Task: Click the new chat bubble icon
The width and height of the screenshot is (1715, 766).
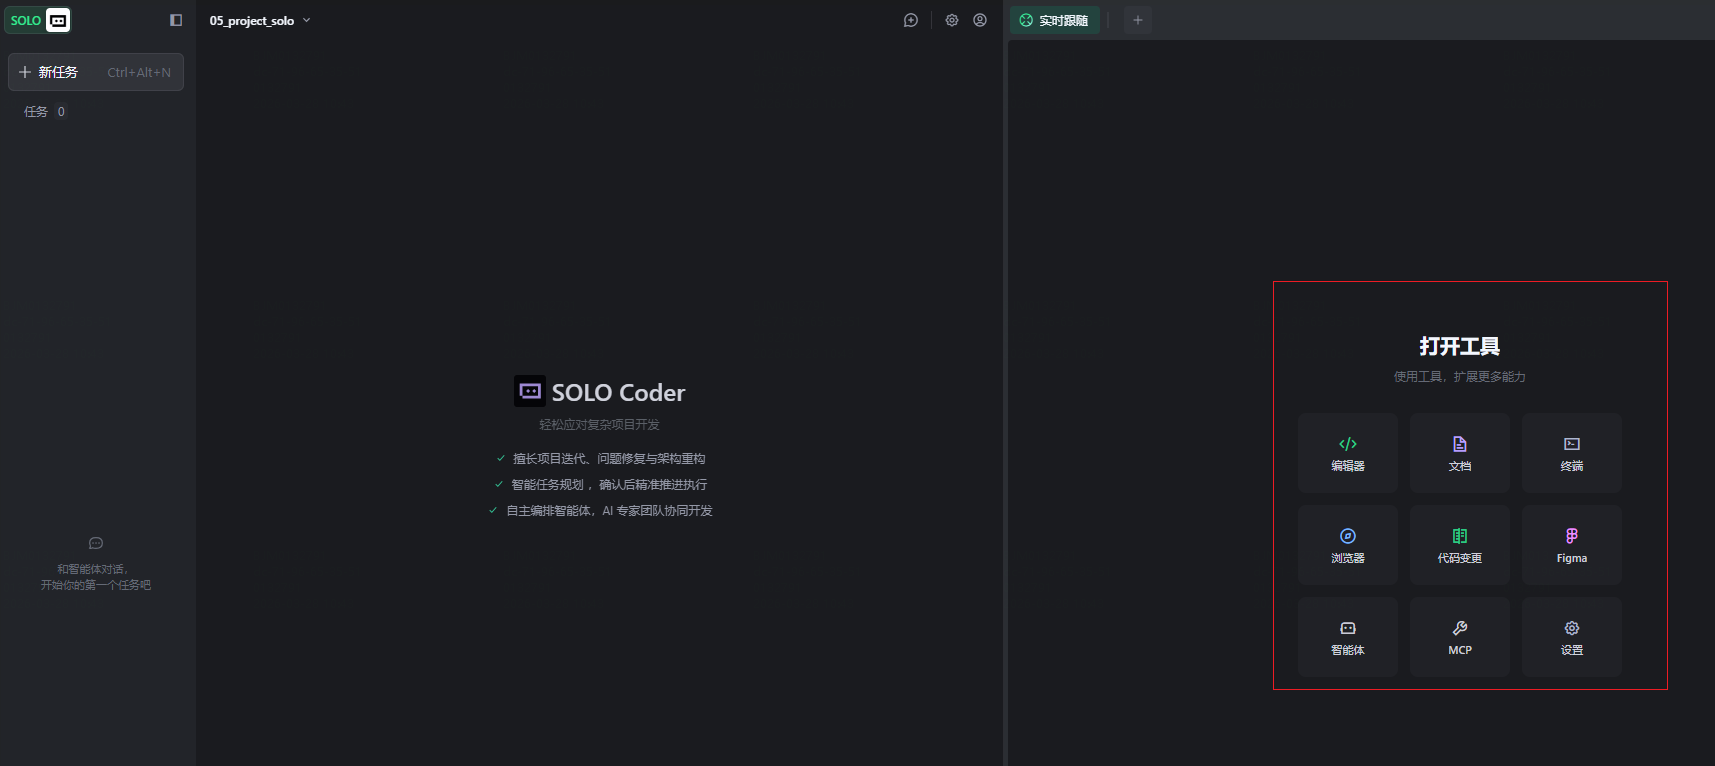Action: (x=911, y=20)
